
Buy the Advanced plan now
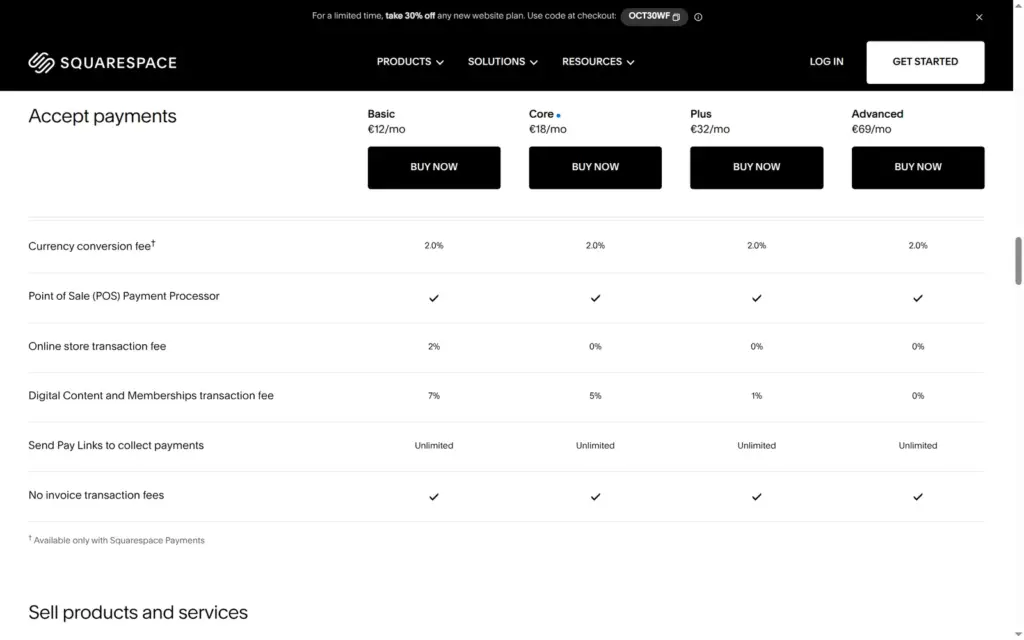[918, 167]
